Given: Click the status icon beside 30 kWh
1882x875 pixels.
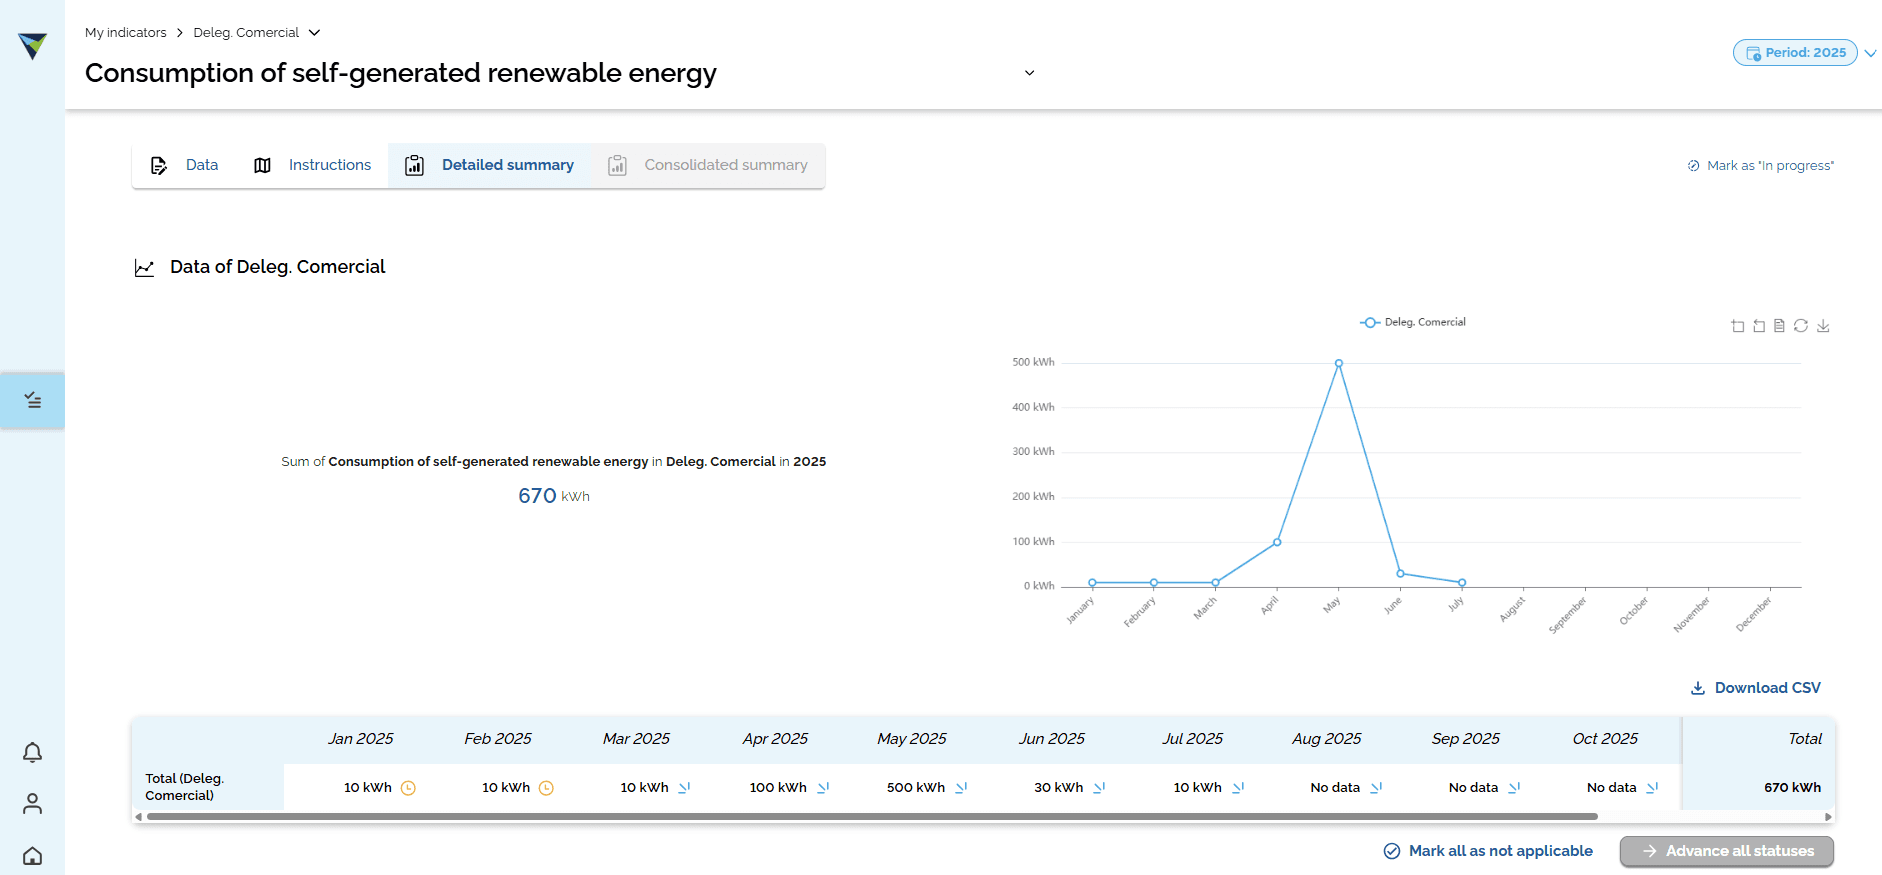Looking at the screenshot, I should coord(1099,788).
